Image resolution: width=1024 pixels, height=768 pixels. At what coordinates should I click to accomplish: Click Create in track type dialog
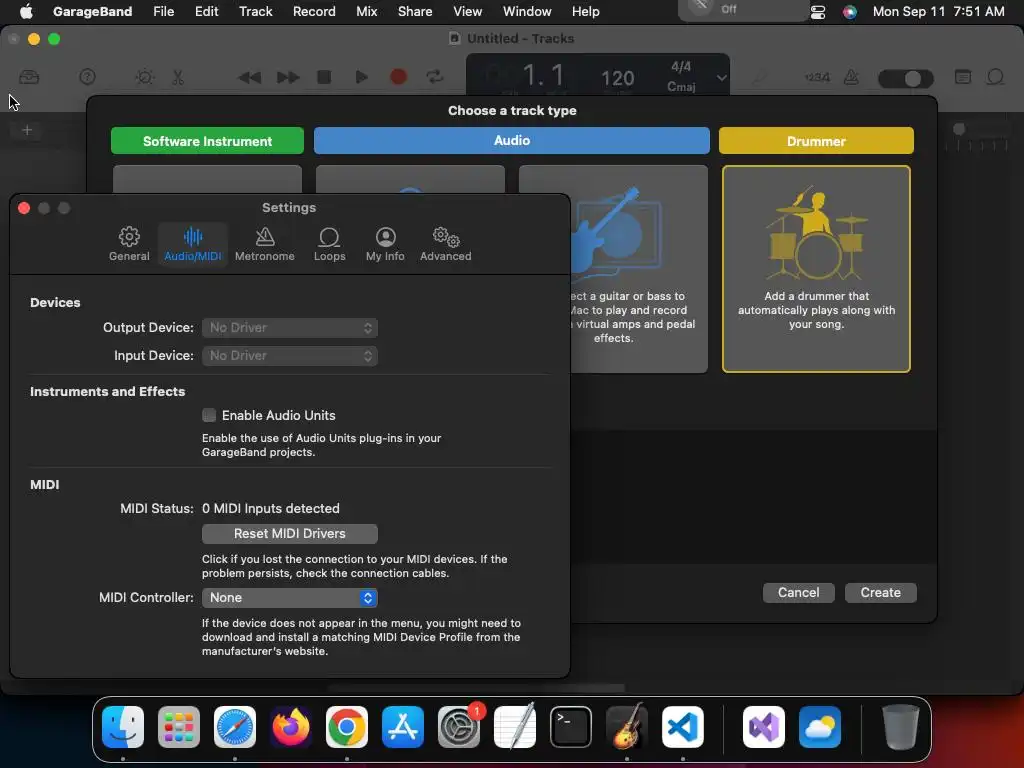[x=880, y=592]
